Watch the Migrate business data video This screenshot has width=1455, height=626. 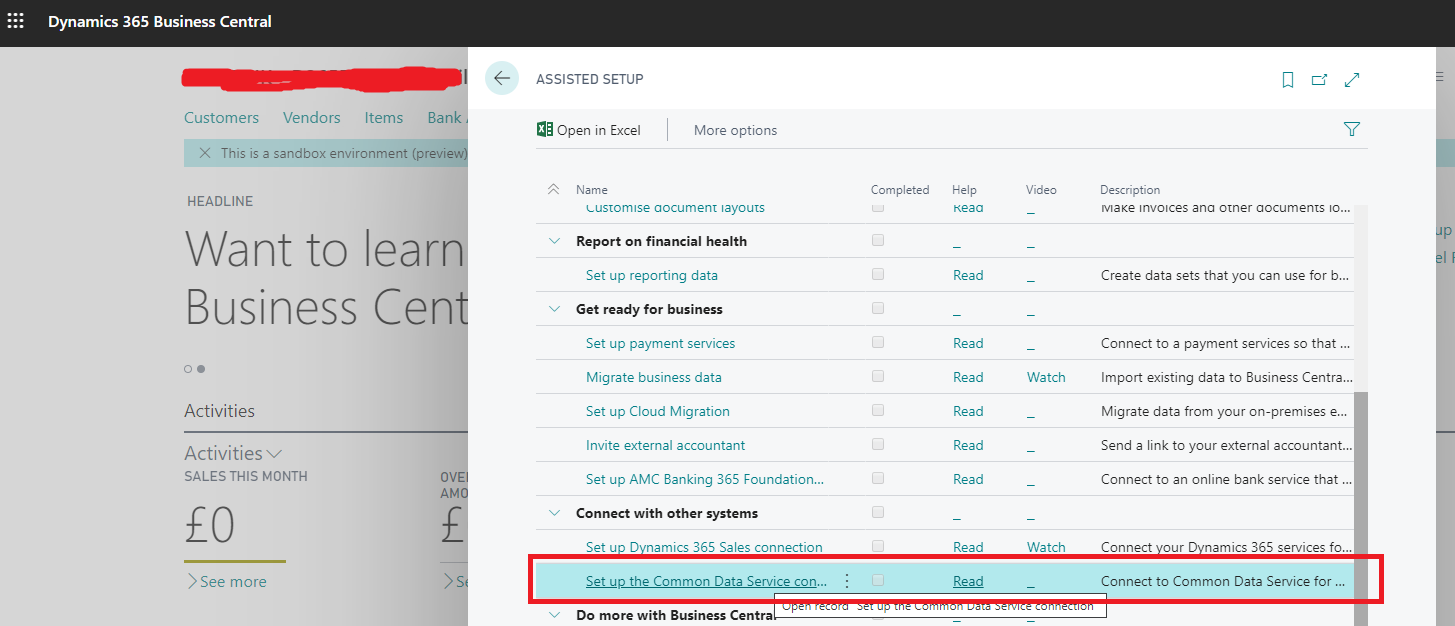[1046, 377]
